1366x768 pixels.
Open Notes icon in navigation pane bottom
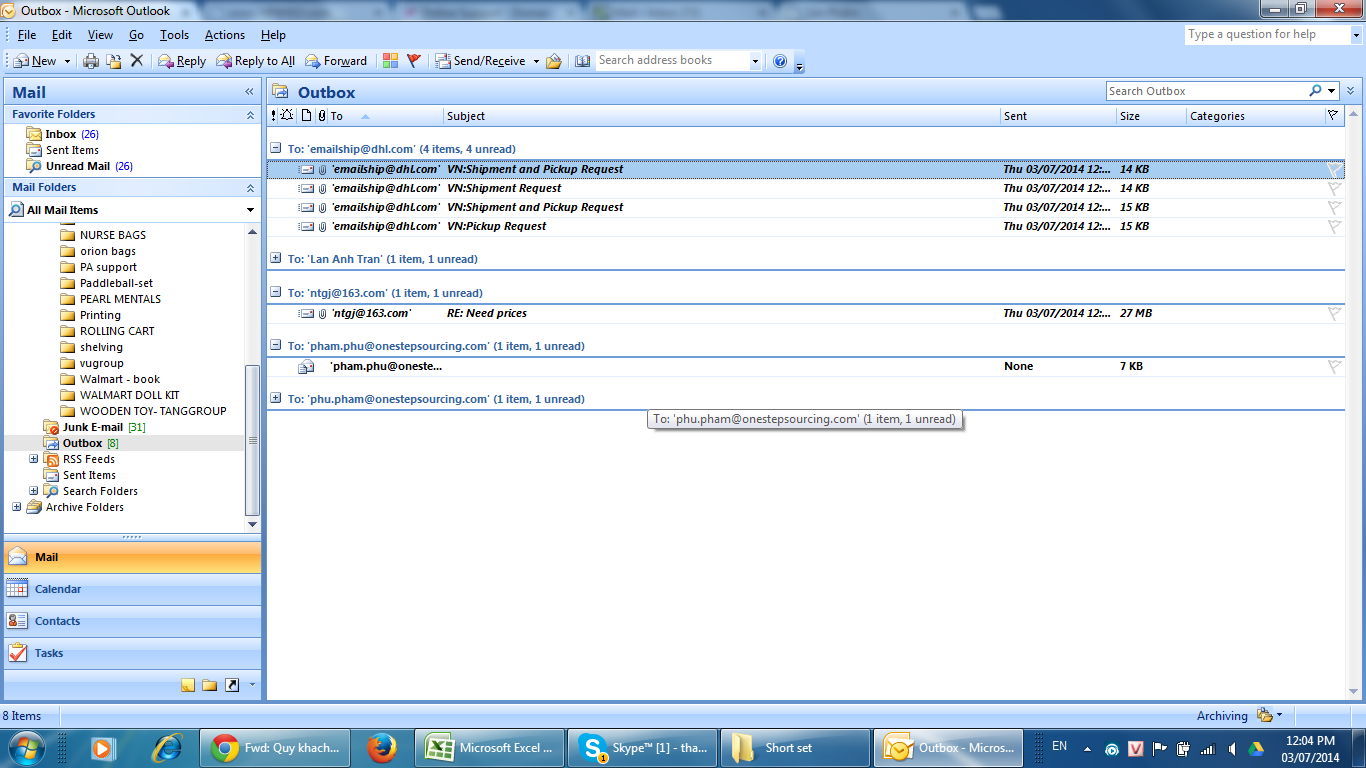tap(188, 685)
